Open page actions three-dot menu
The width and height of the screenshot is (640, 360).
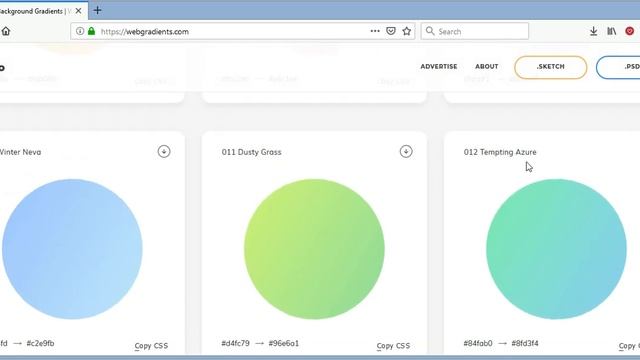(375, 31)
